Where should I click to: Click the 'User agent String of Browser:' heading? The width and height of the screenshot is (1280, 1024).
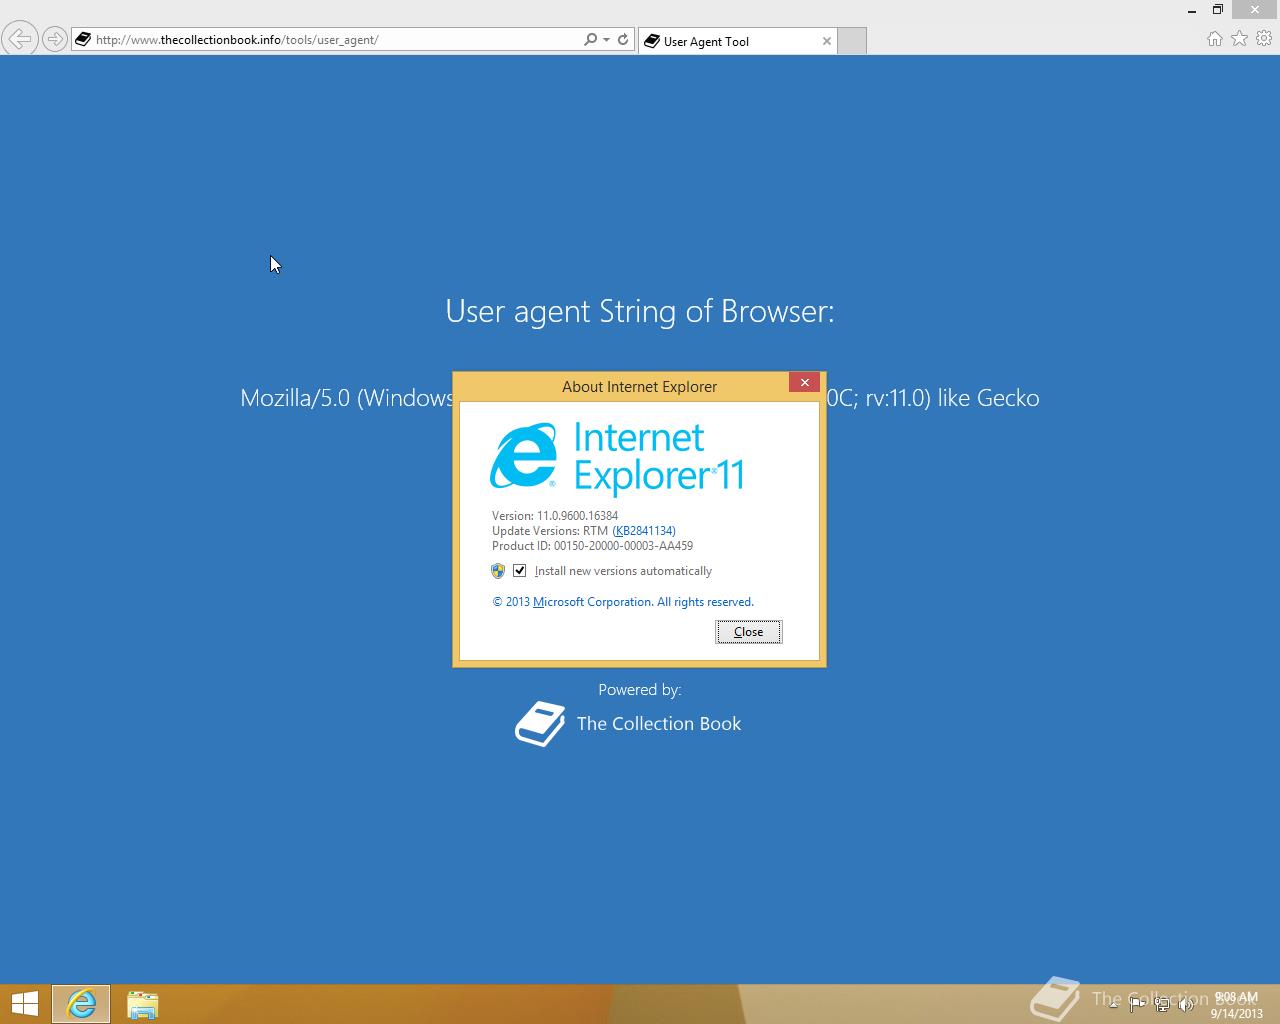pyautogui.click(x=640, y=311)
